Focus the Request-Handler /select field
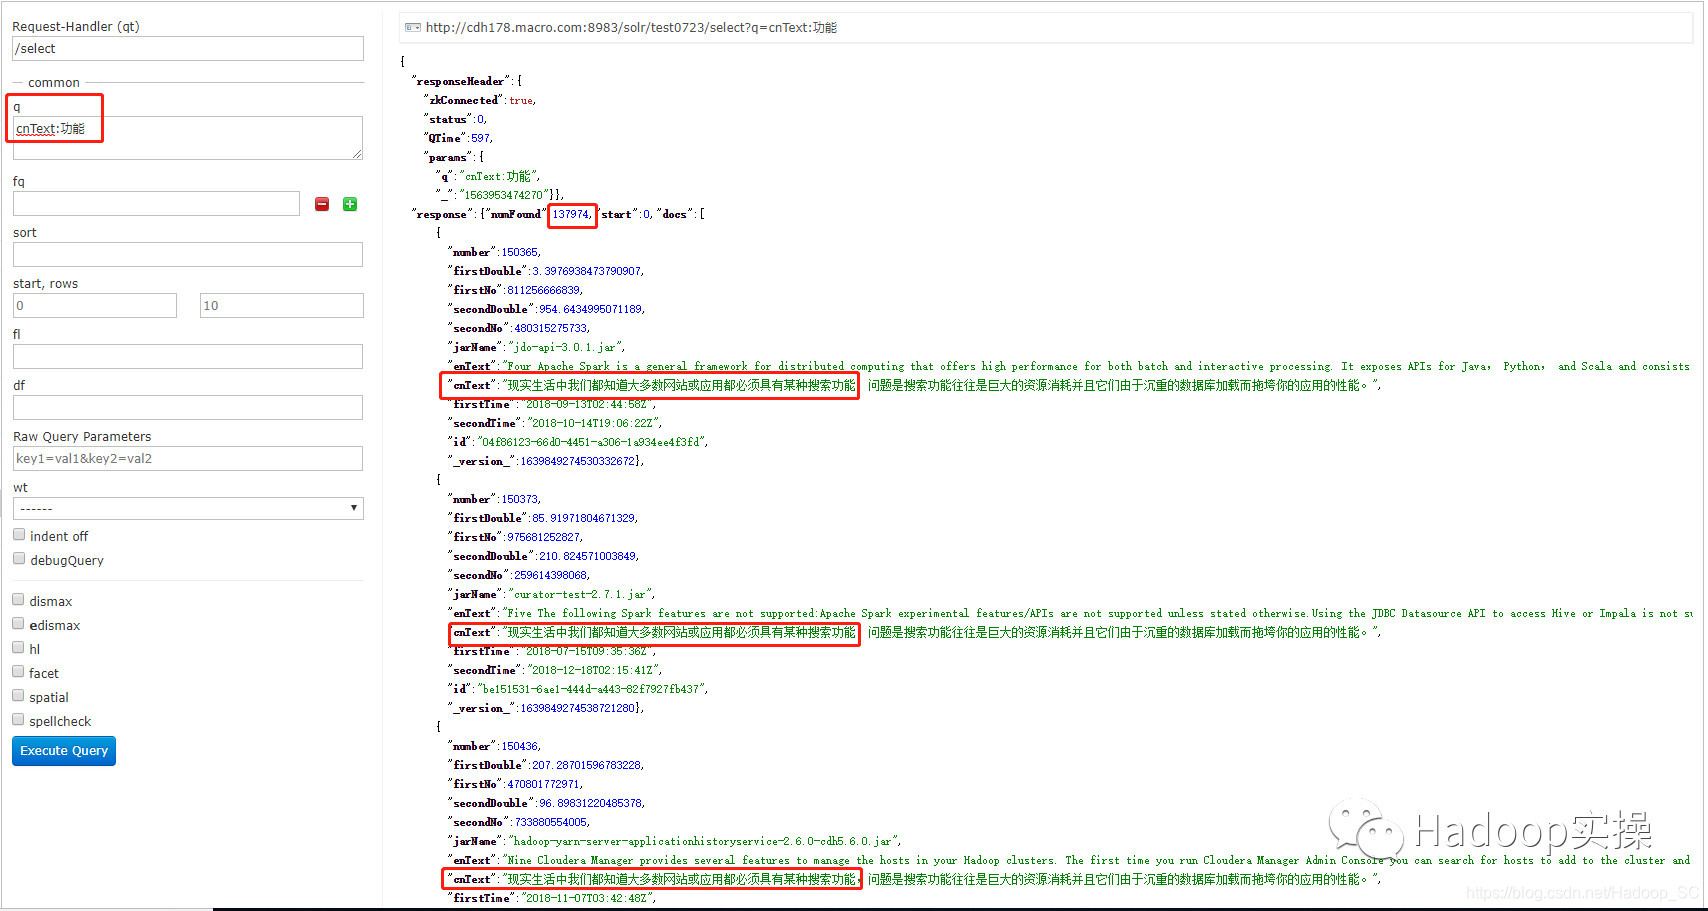 point(188,49)
